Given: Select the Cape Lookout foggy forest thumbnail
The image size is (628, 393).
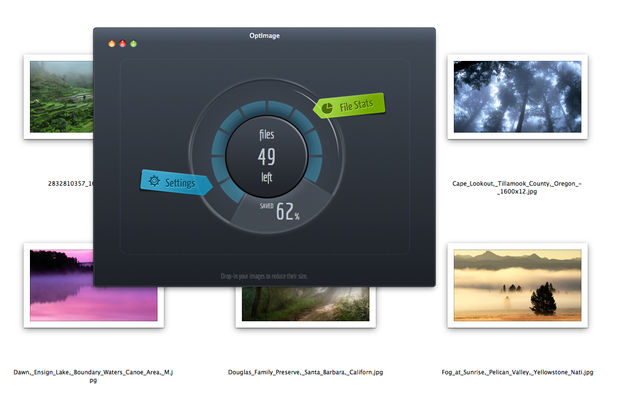Looking at the screenshot, I should click(x=517, y=97).
